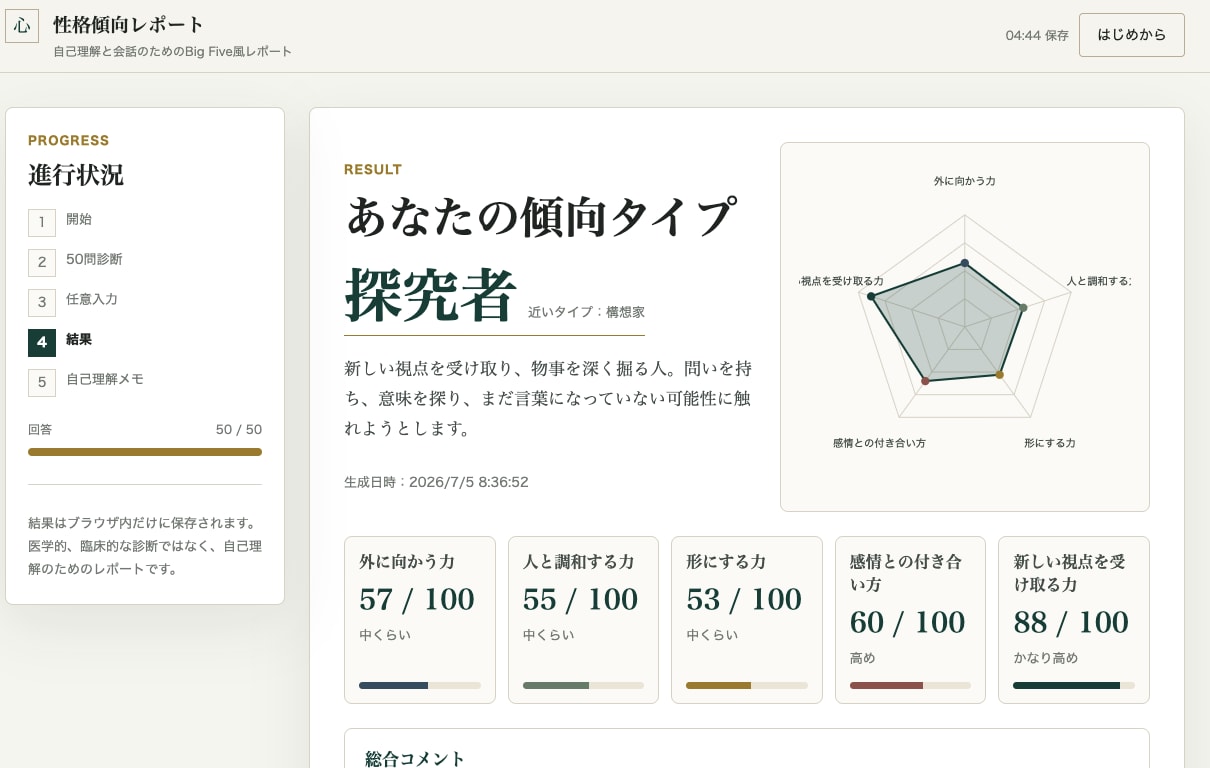Click the red radar point toward 感情との付き合い方
The width and height of the screenshot is (1210, 768).
pyautogui.click(x=925, y=381)
